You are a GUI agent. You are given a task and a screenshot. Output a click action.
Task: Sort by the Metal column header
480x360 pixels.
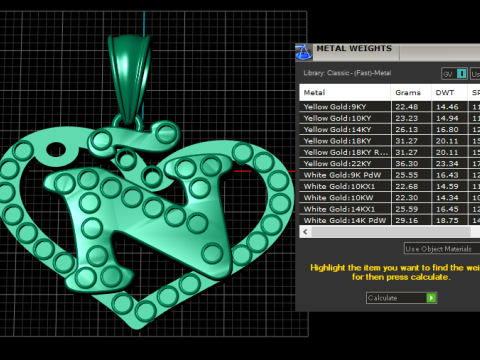pos(345,92)
